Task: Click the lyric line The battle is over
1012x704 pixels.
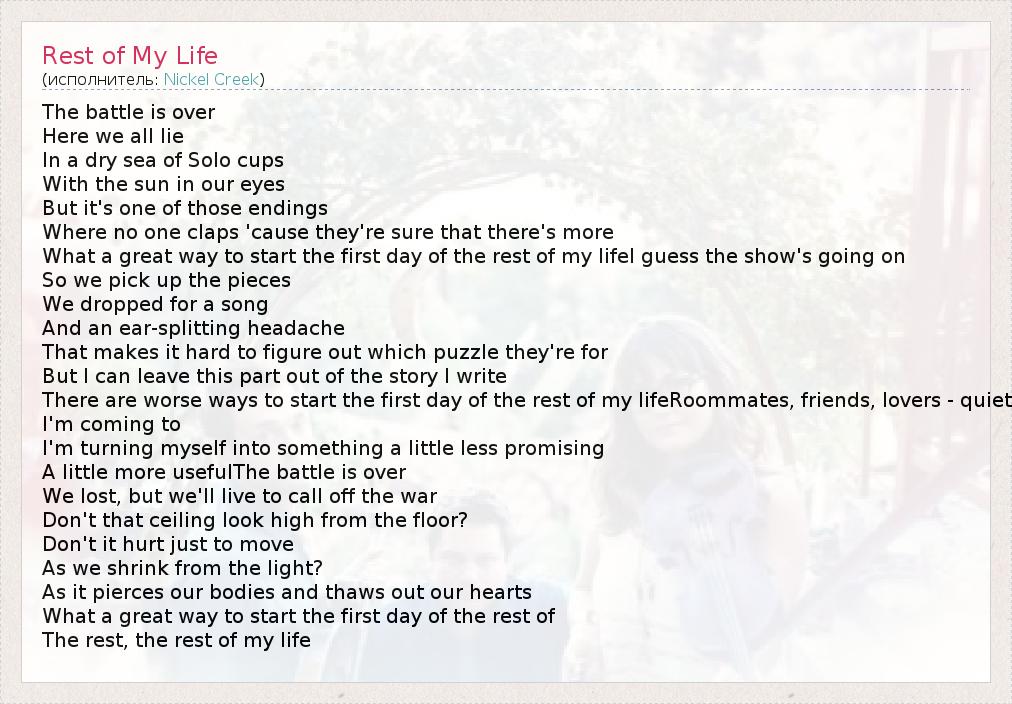Action: (x=129, y=112)
